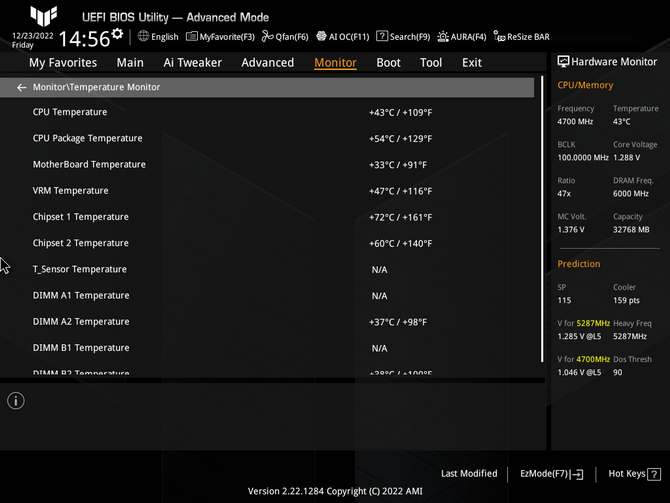This screenshot has width=670, height=503.
Task: Click Monitor\Temperature Monitor breadcrumb
Action: point(97,87)
